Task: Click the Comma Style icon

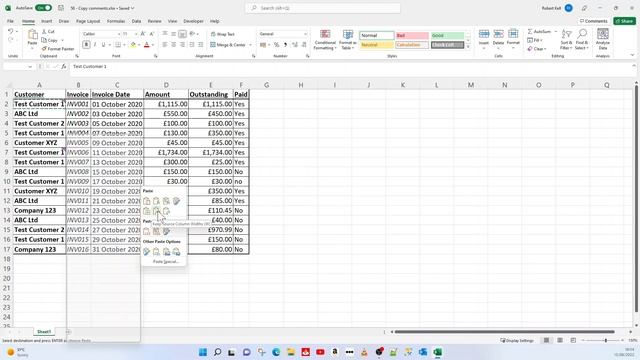Action: click(x=285, y=44)
